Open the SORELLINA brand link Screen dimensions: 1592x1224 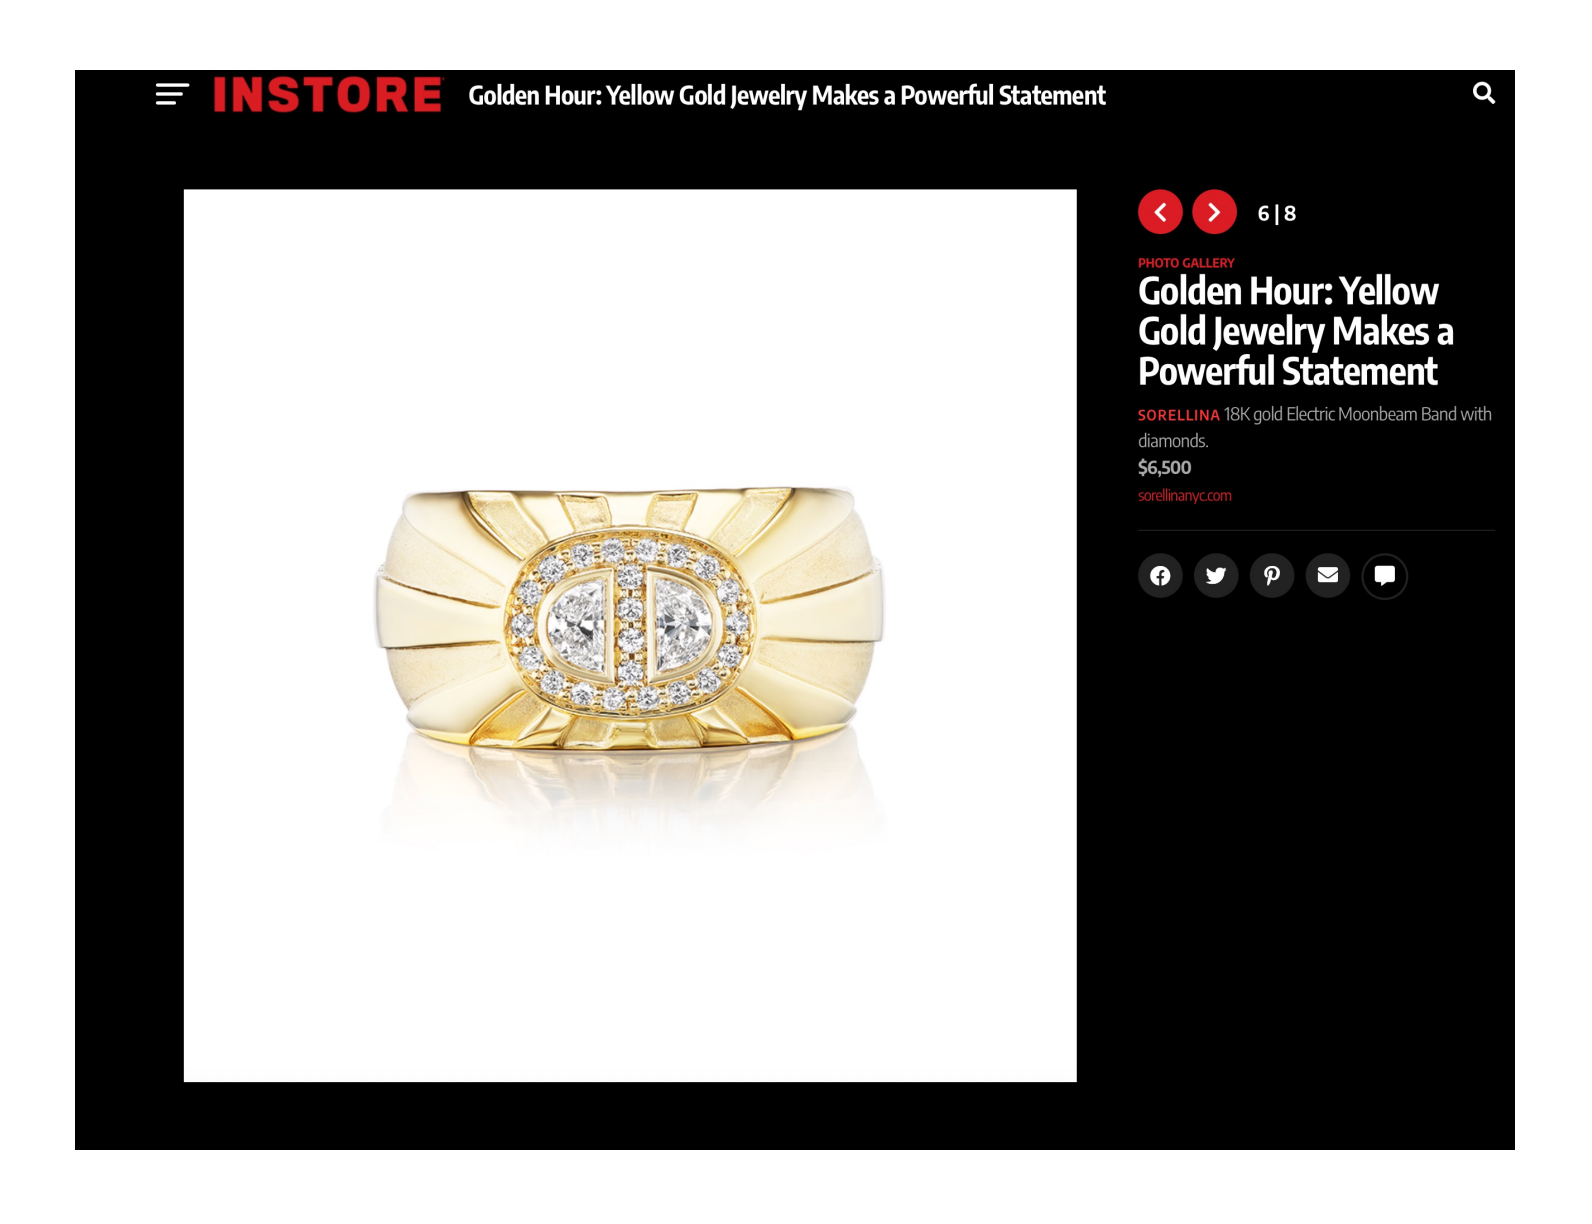coord(1179,415)
